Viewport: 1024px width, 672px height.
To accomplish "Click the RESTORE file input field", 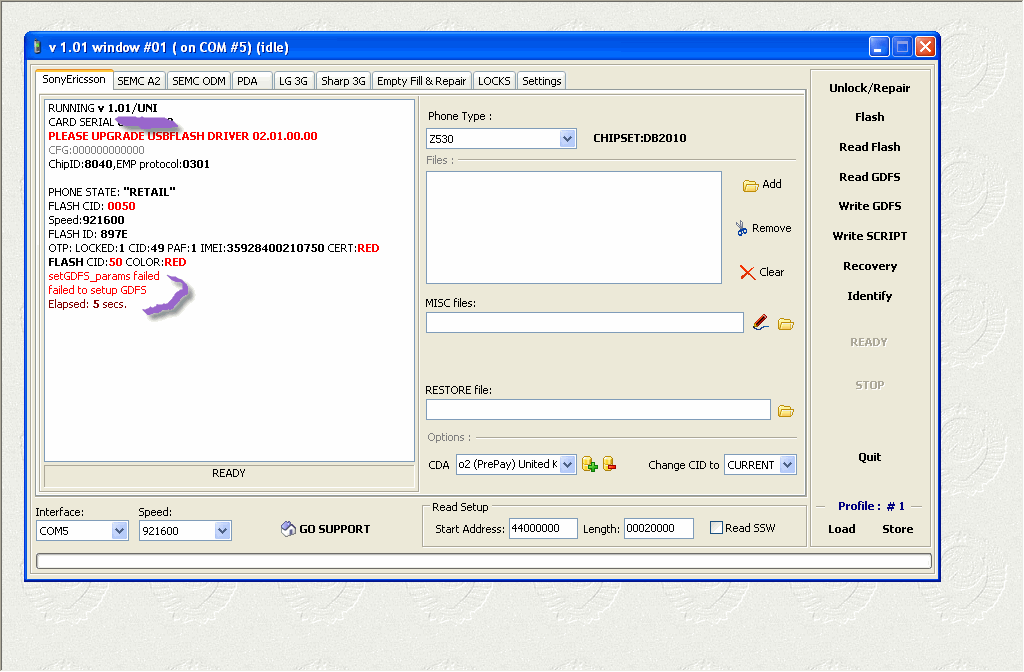I will (x=598, y=409).
